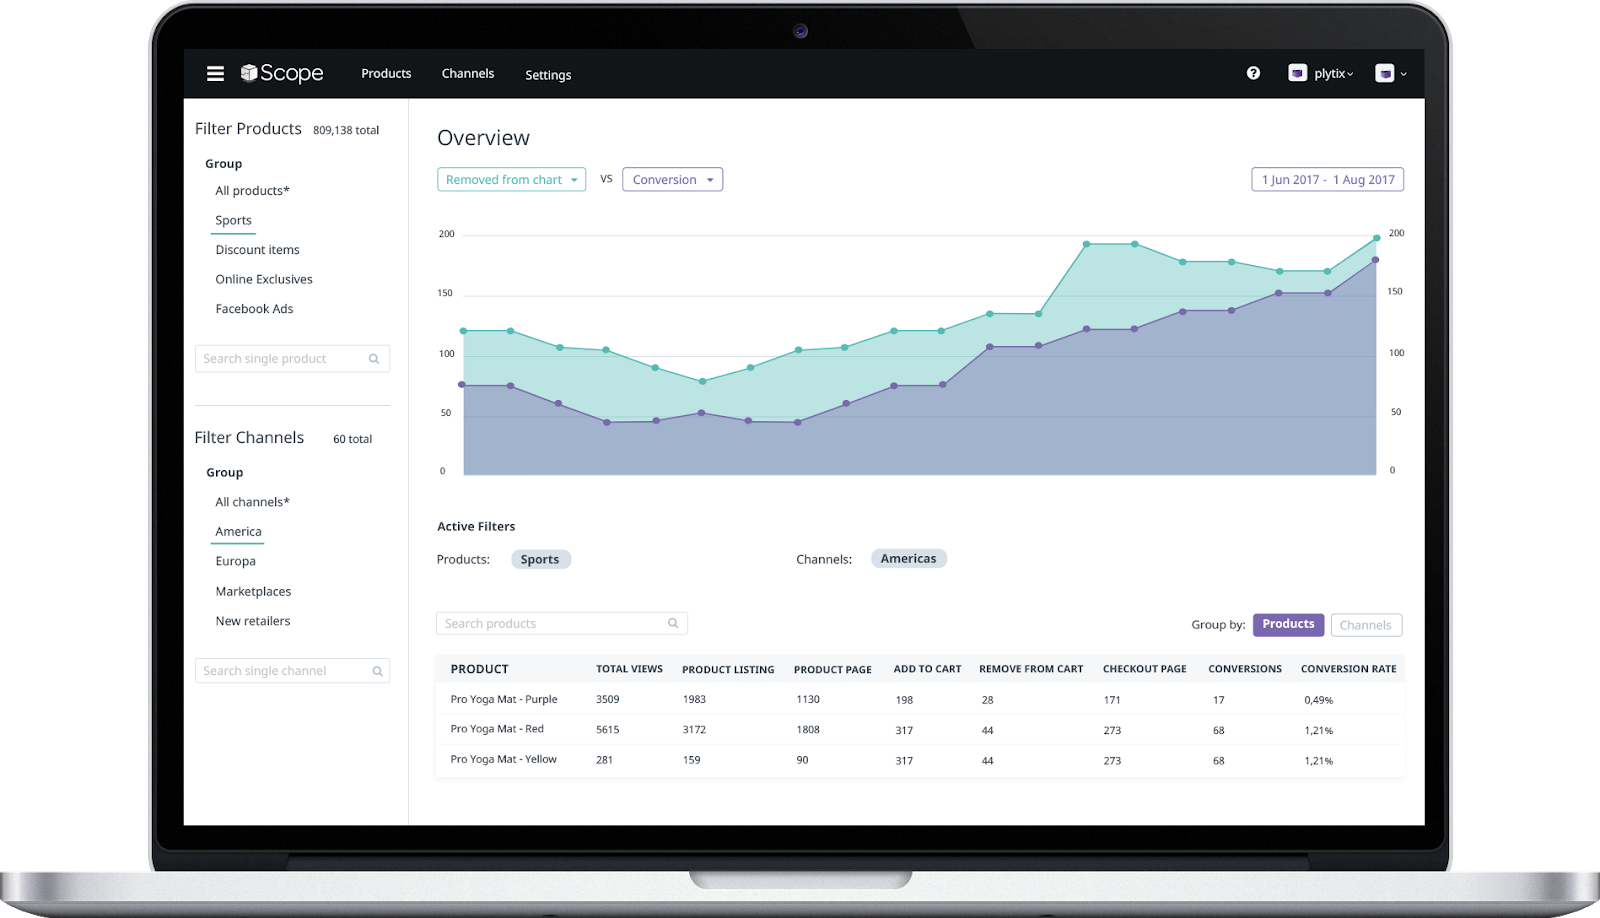Click the plytix account icon
This screenshot has height=918, width=1600.
(1297, 73)
